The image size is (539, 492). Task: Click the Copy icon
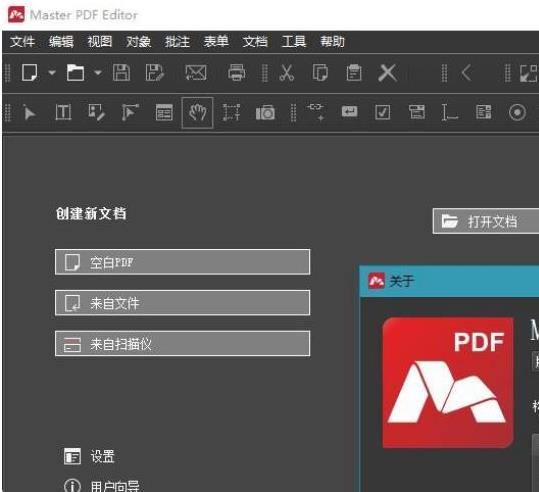320,73
